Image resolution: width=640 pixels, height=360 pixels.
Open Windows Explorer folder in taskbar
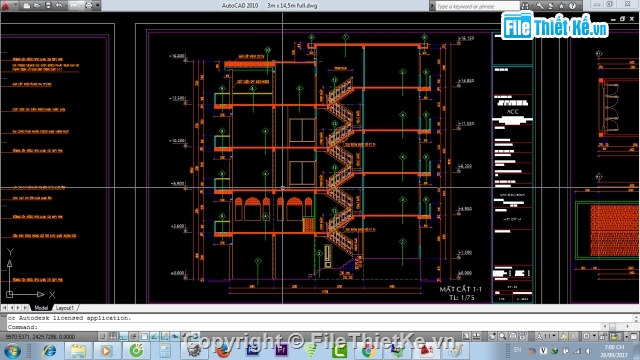point(78,351)
